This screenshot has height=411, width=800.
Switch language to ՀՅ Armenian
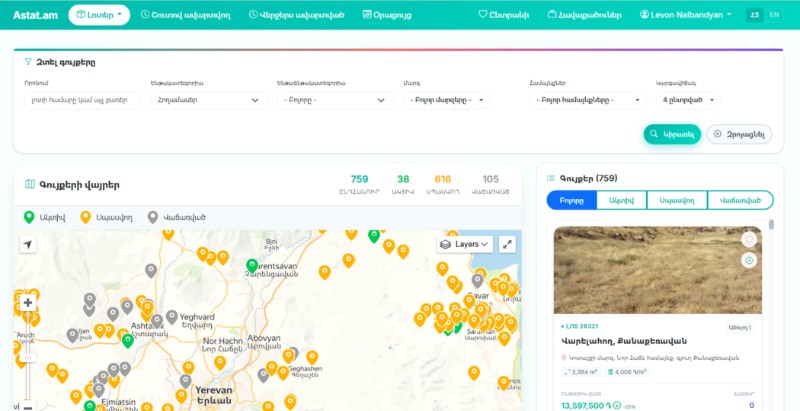tap(755, 15)
